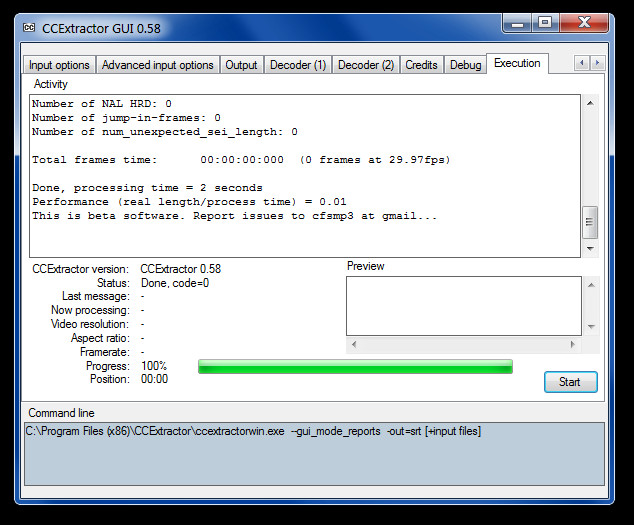Viewport: 634px width, 525px height.
Task: Click the Preview box scroll down arrow
Action: click(x=591, y=326)
